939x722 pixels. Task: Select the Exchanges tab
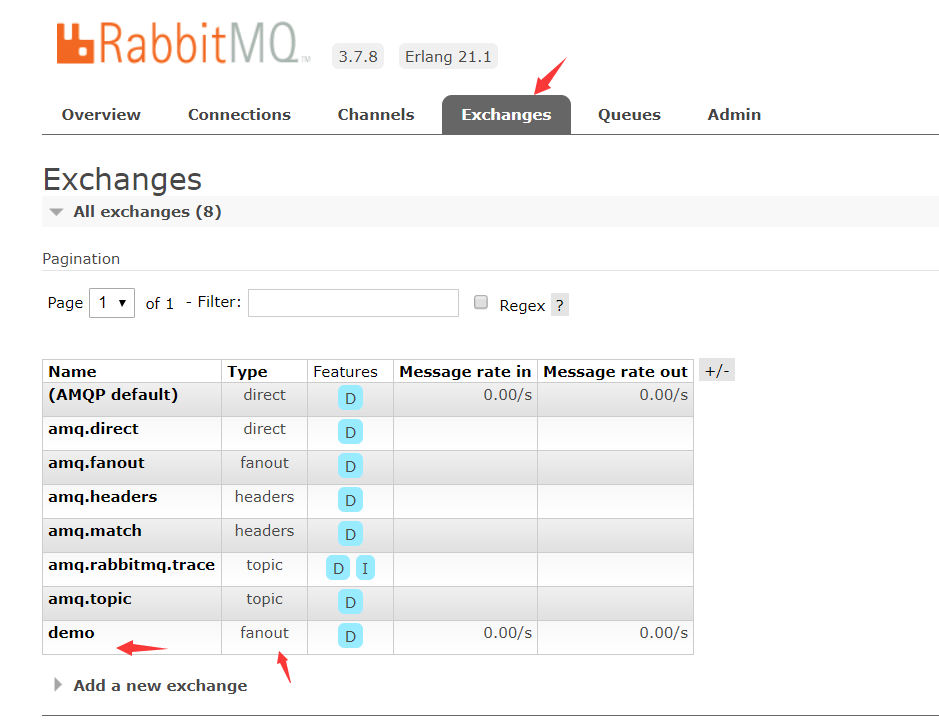click(507, 115)
